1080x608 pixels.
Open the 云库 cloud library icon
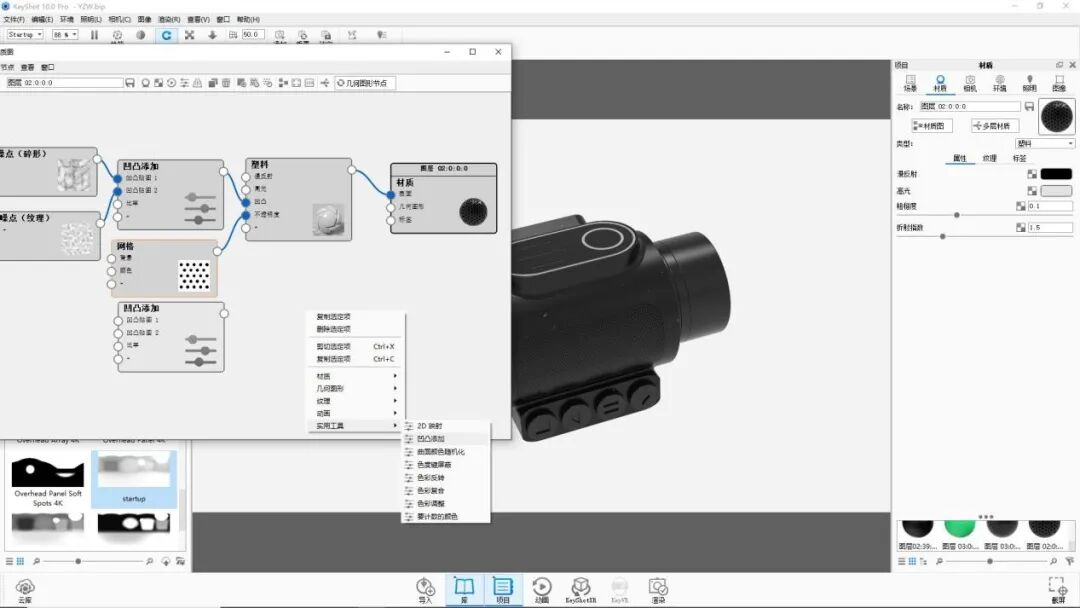pos(25,588)
